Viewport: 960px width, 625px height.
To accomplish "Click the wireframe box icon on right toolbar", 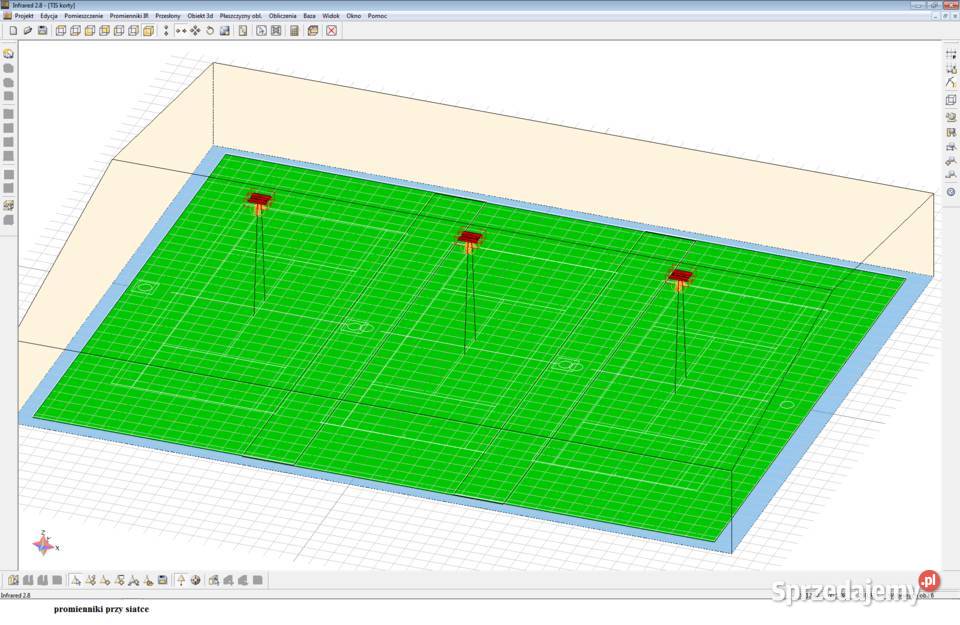I will pos(951,100).
